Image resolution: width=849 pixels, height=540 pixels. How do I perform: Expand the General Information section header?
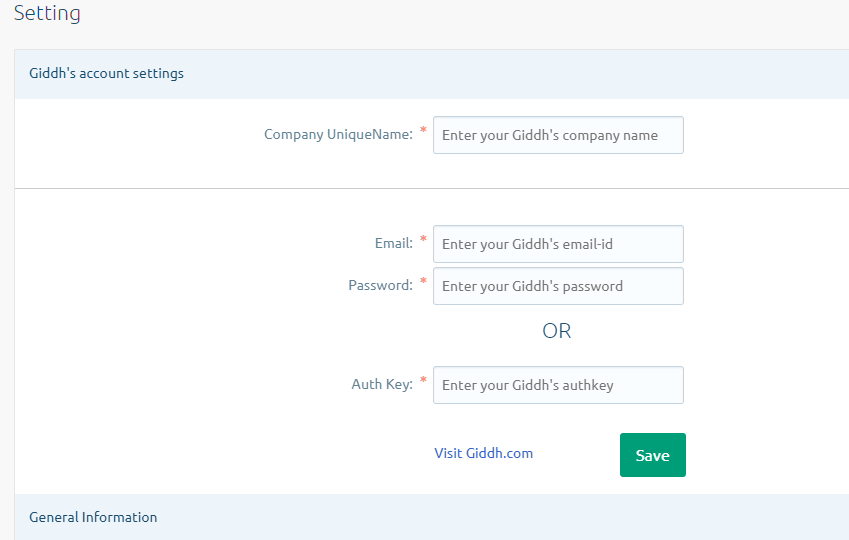coord(93,517)
